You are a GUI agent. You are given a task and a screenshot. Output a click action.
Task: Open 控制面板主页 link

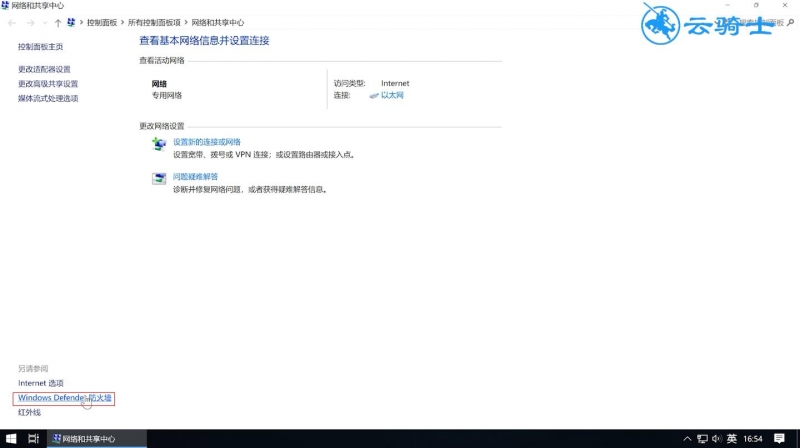40,46
